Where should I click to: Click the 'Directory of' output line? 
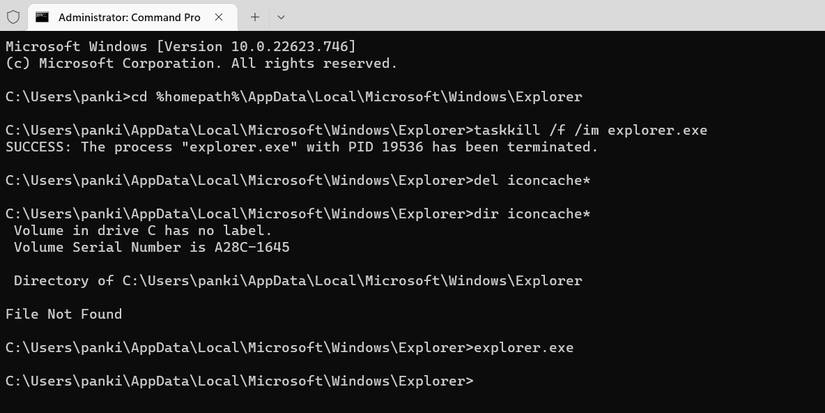[297, 281]
